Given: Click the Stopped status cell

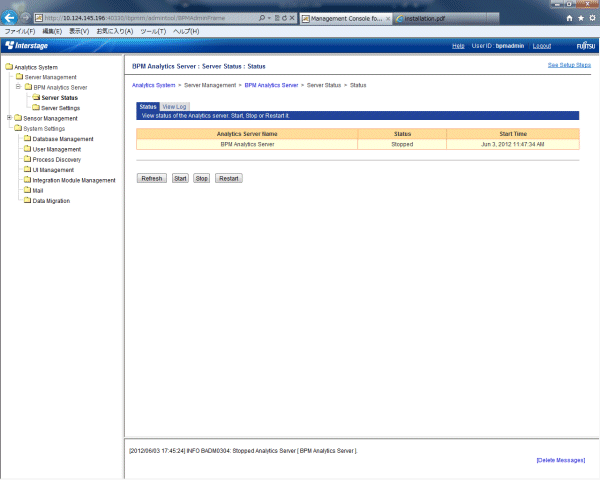Looking at the screenshot, I should tap(402, 144).
